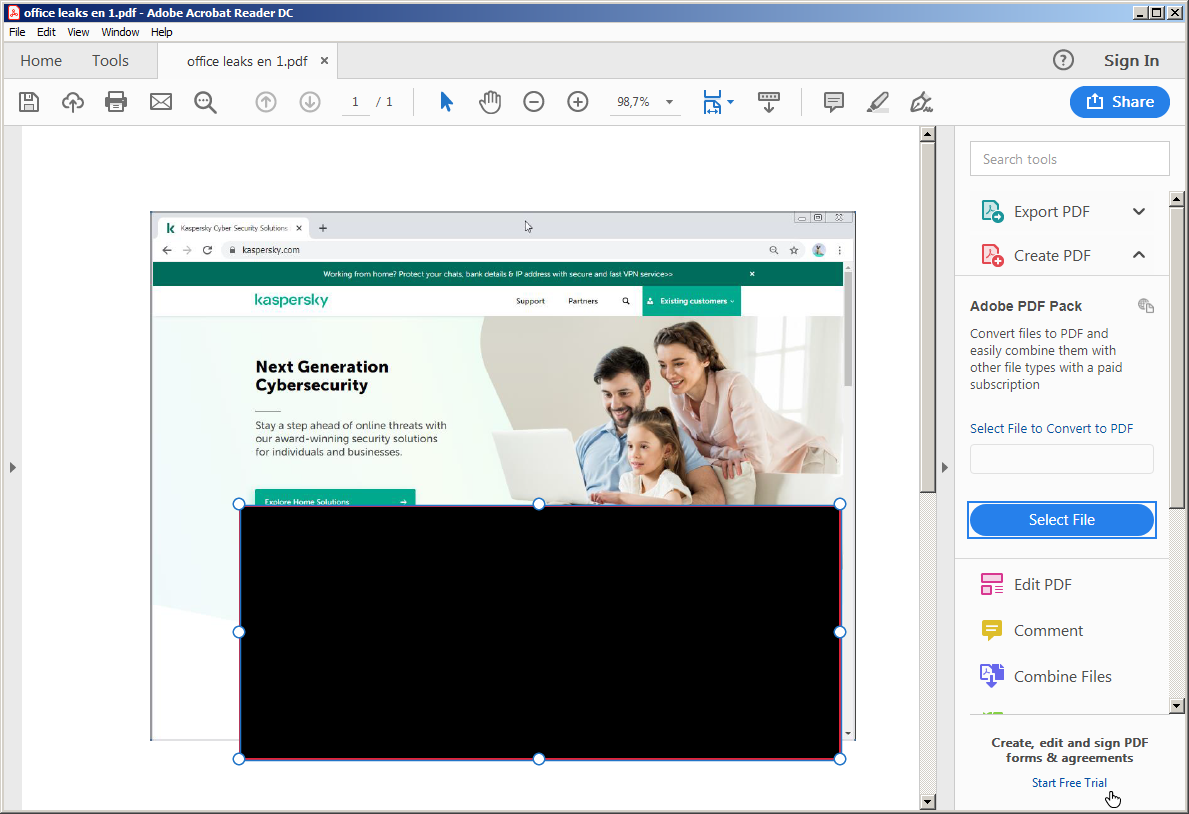
Task: Expand the Export PDF section
Action: click(x=1139, y=211)
